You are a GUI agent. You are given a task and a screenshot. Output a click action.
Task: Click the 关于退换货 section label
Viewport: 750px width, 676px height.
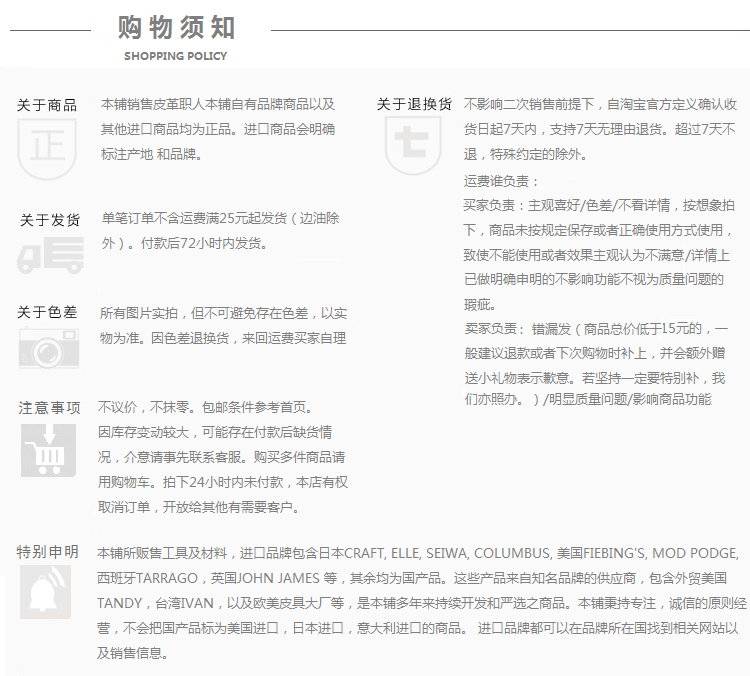tap(414, 104)
